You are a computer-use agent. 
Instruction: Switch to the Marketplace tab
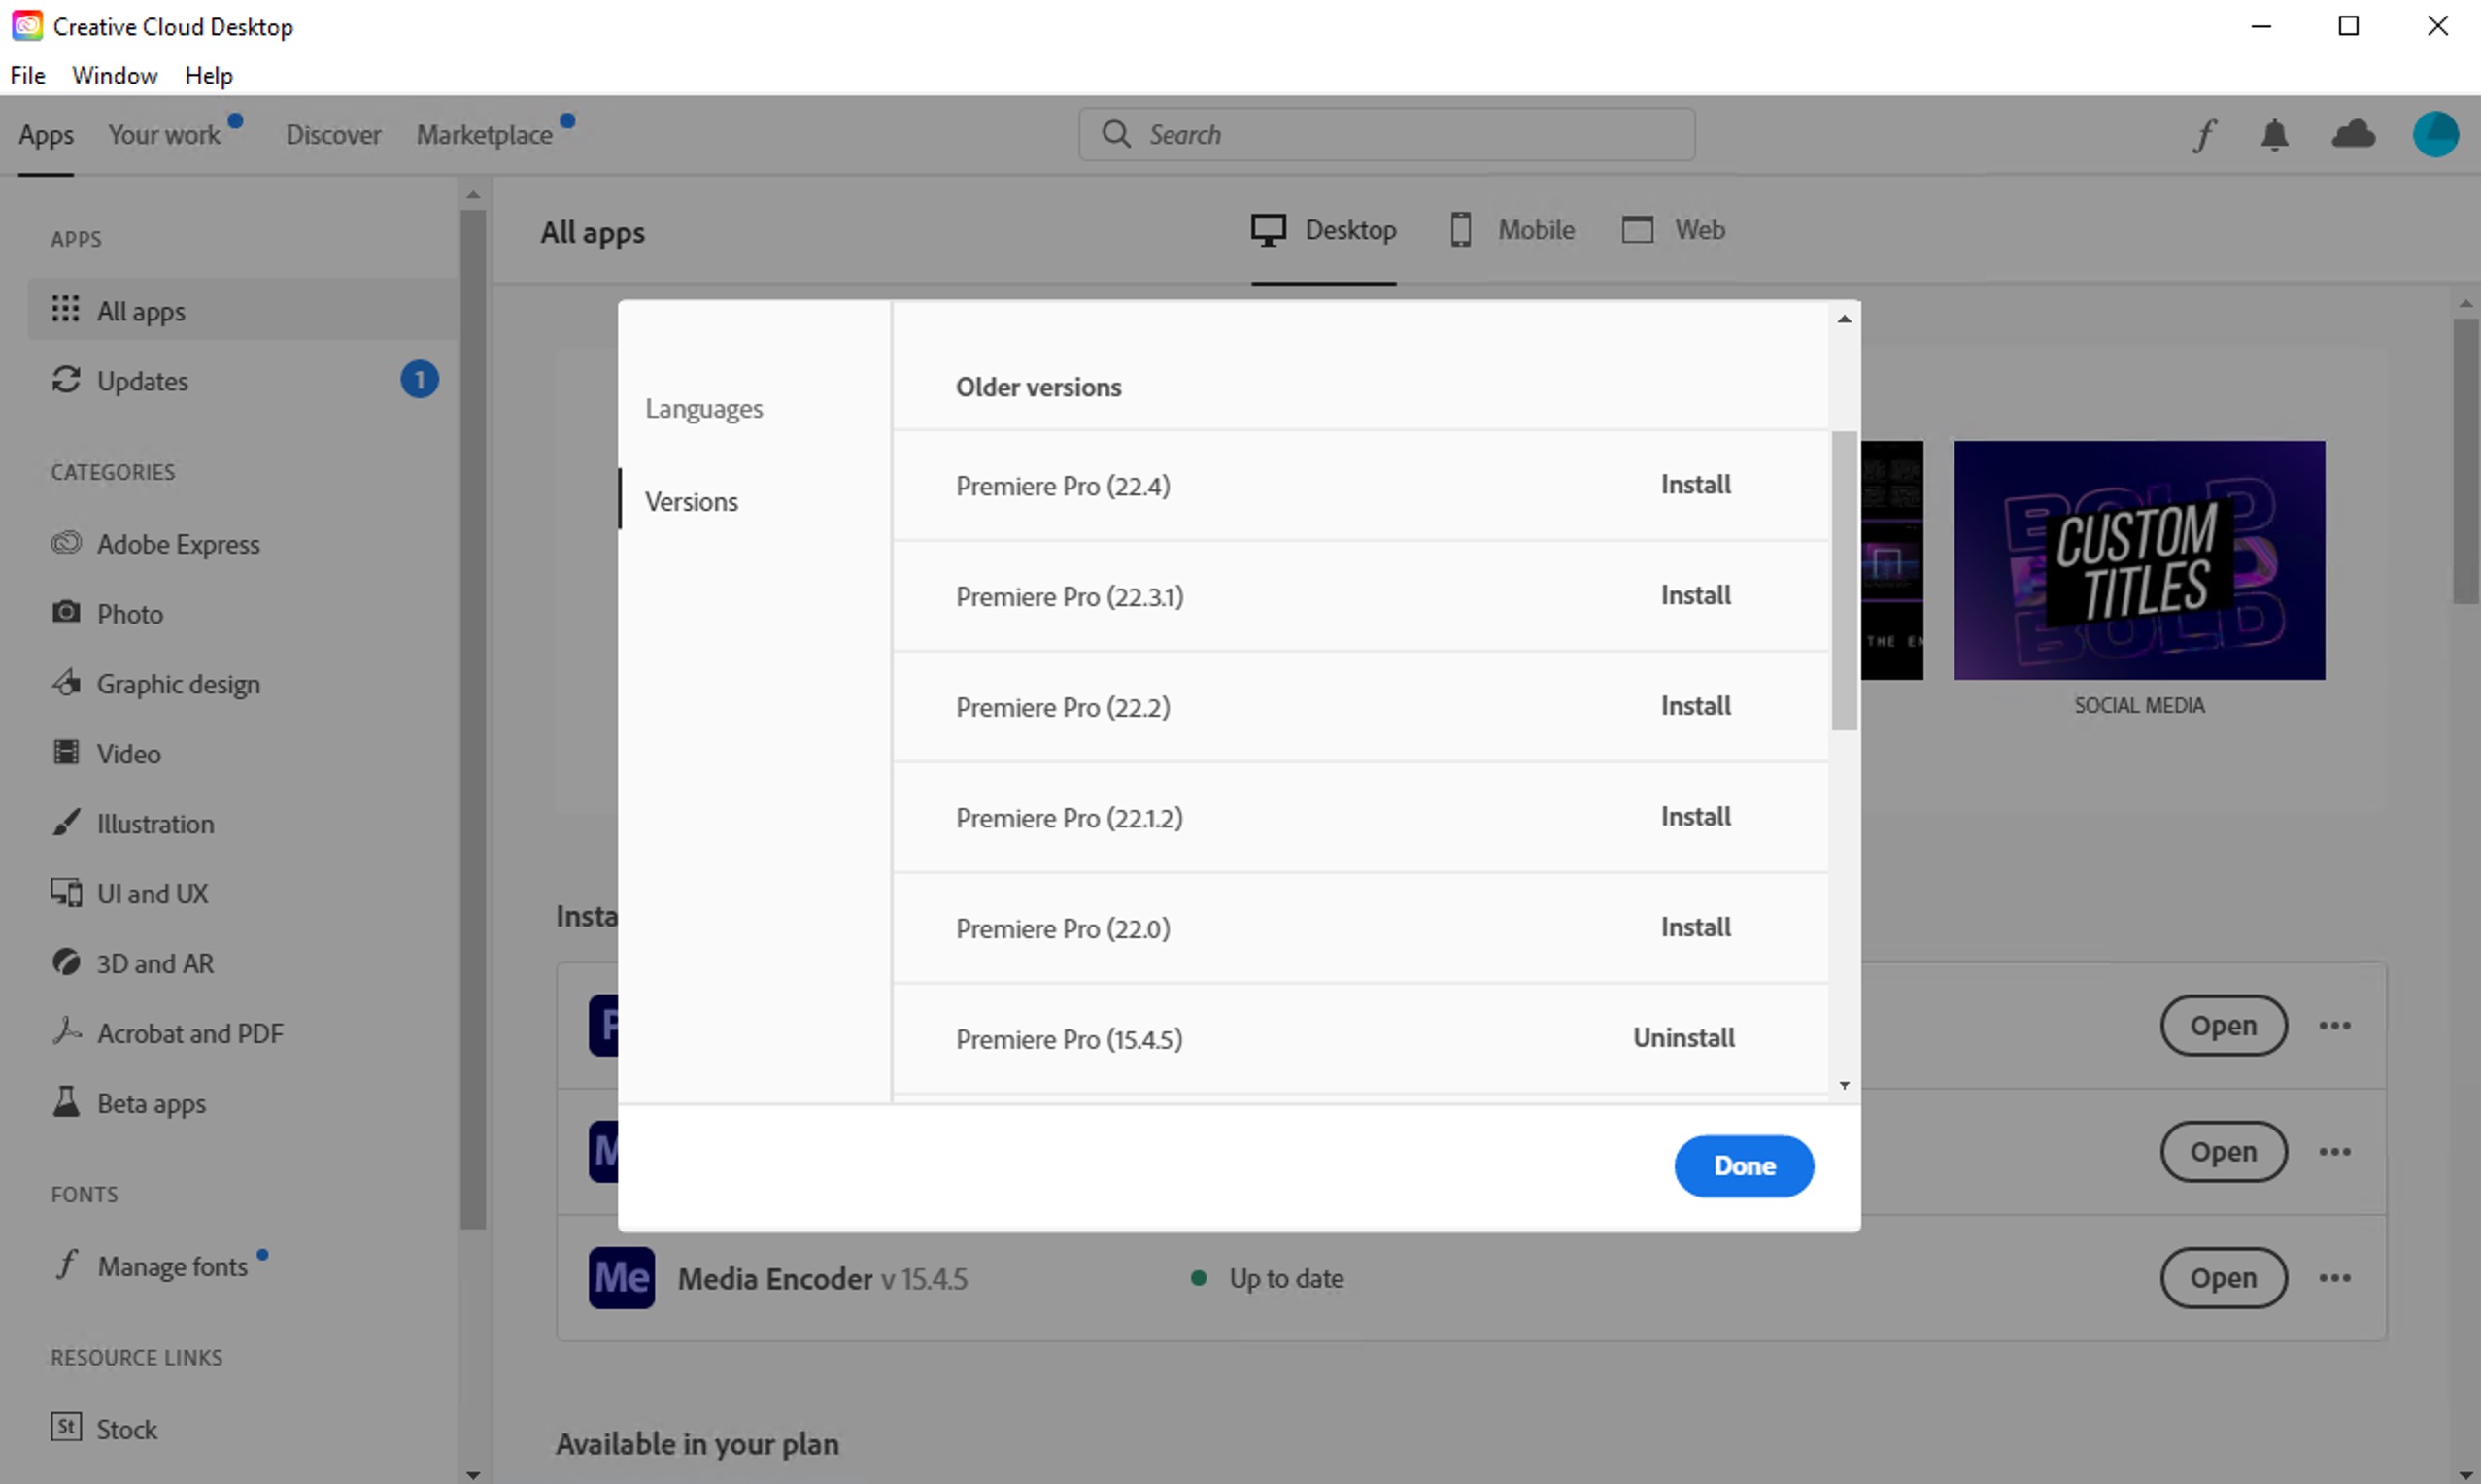click(484, 135)
